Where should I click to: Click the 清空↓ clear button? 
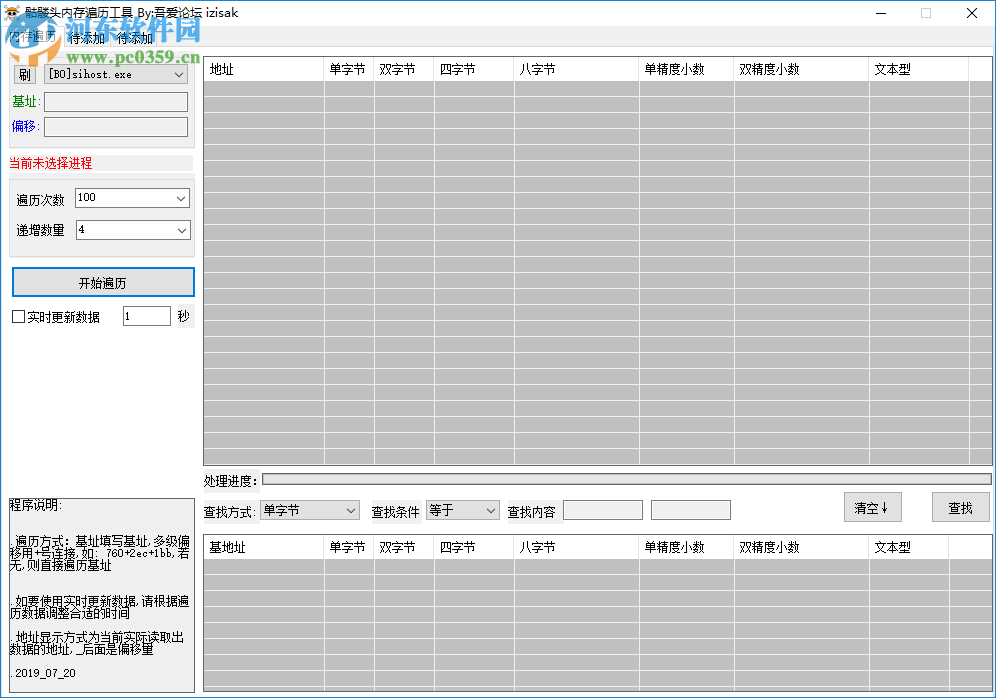click(872, 507)
